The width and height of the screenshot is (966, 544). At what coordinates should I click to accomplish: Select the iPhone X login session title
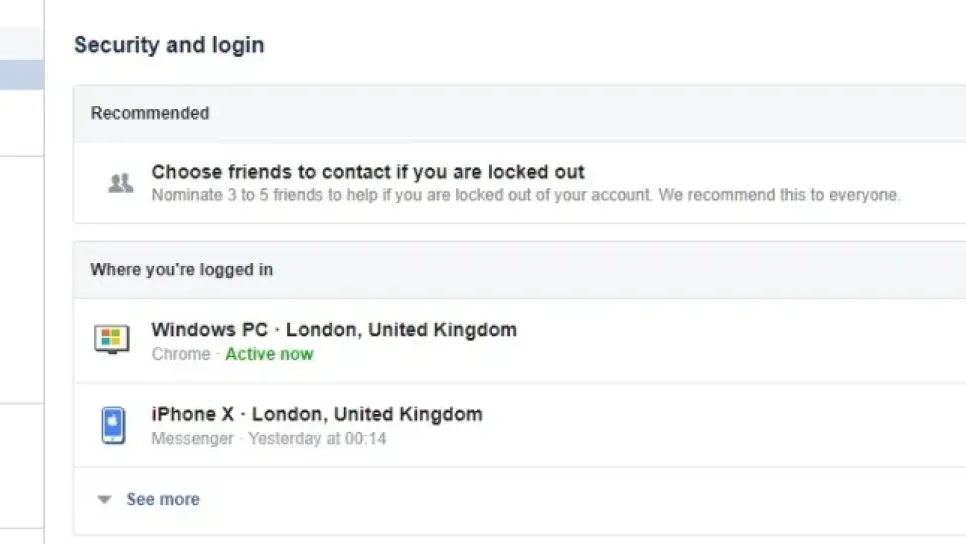[196, 414]
